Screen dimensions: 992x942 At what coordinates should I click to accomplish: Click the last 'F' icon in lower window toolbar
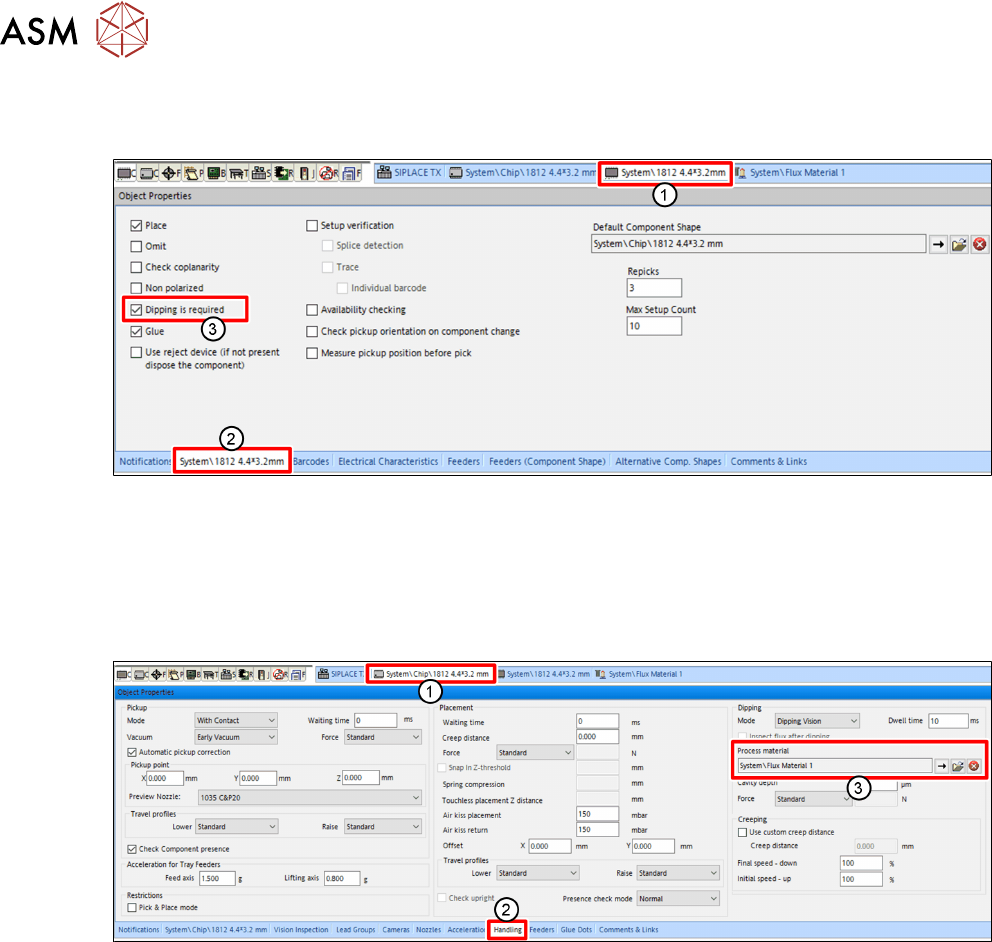click(298, 674)
